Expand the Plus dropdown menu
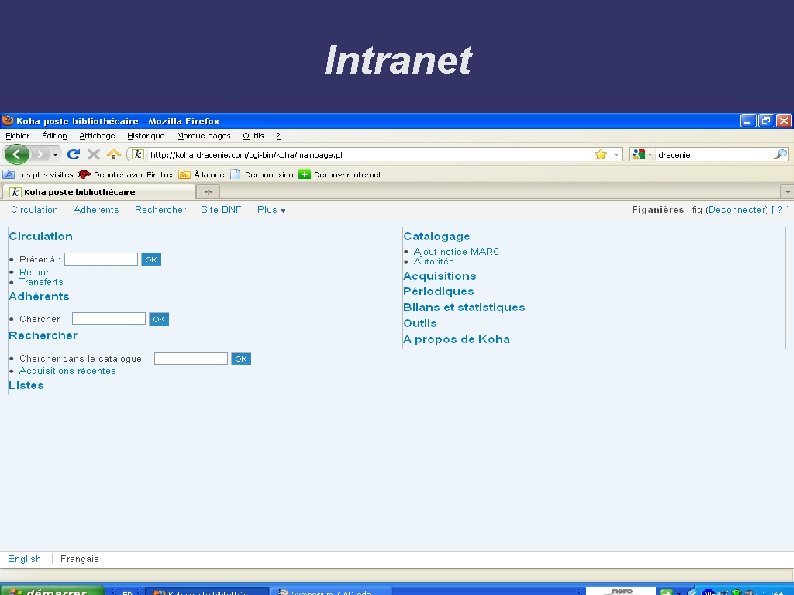The height and width of the screenshot is (595, 794). pos(271,210)
